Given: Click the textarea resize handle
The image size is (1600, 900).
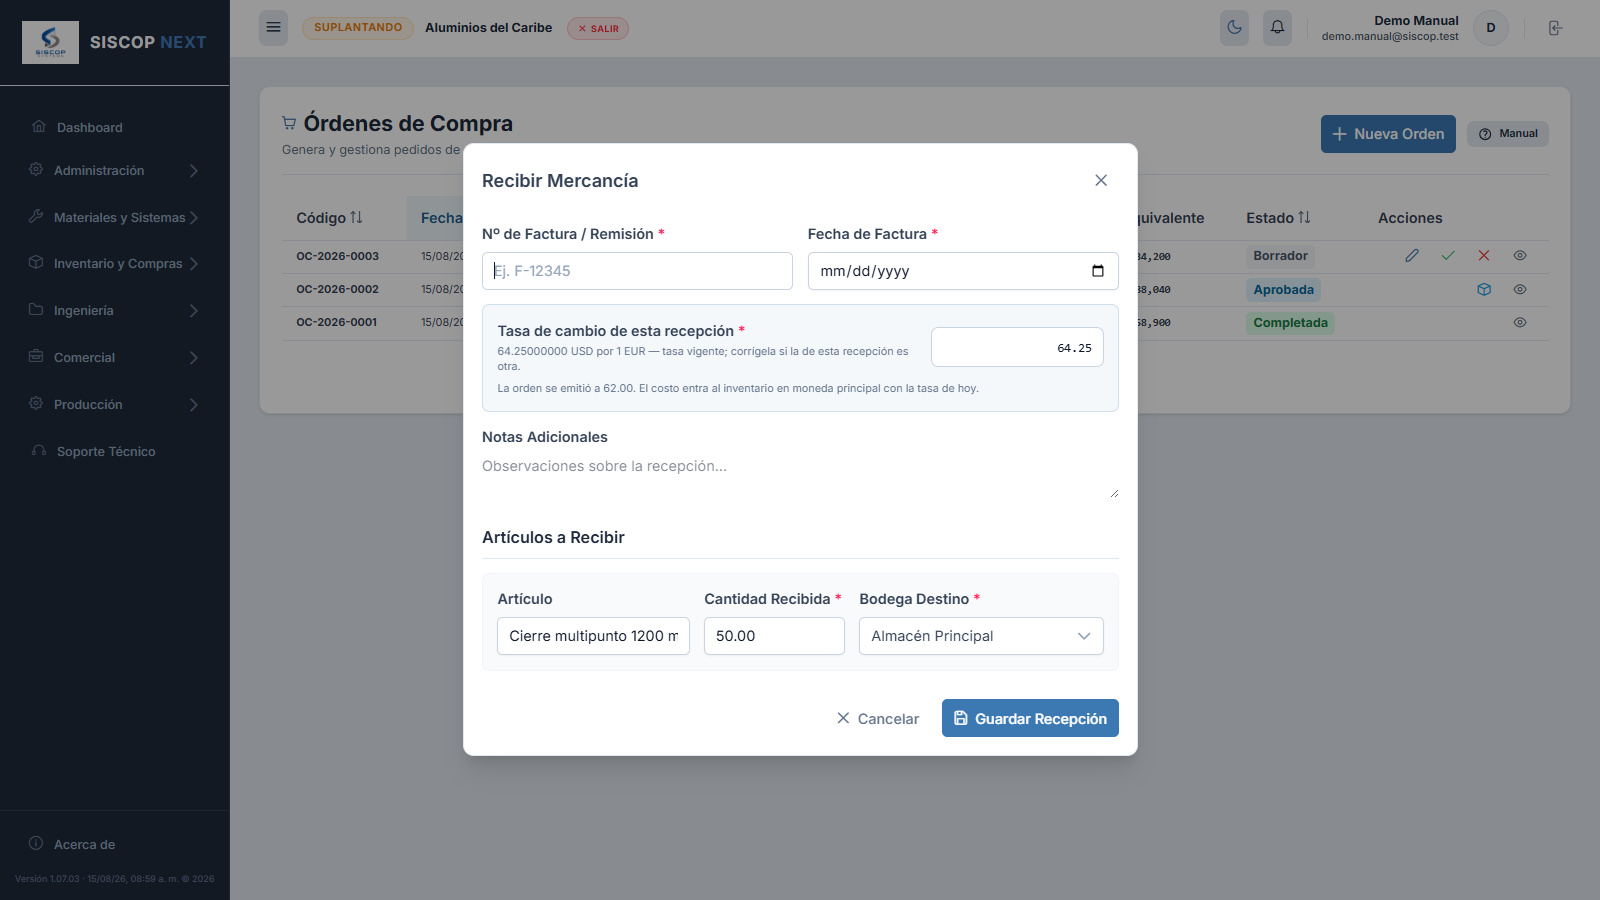Looking at the screenshot, I should click(x=1113, y=492).
